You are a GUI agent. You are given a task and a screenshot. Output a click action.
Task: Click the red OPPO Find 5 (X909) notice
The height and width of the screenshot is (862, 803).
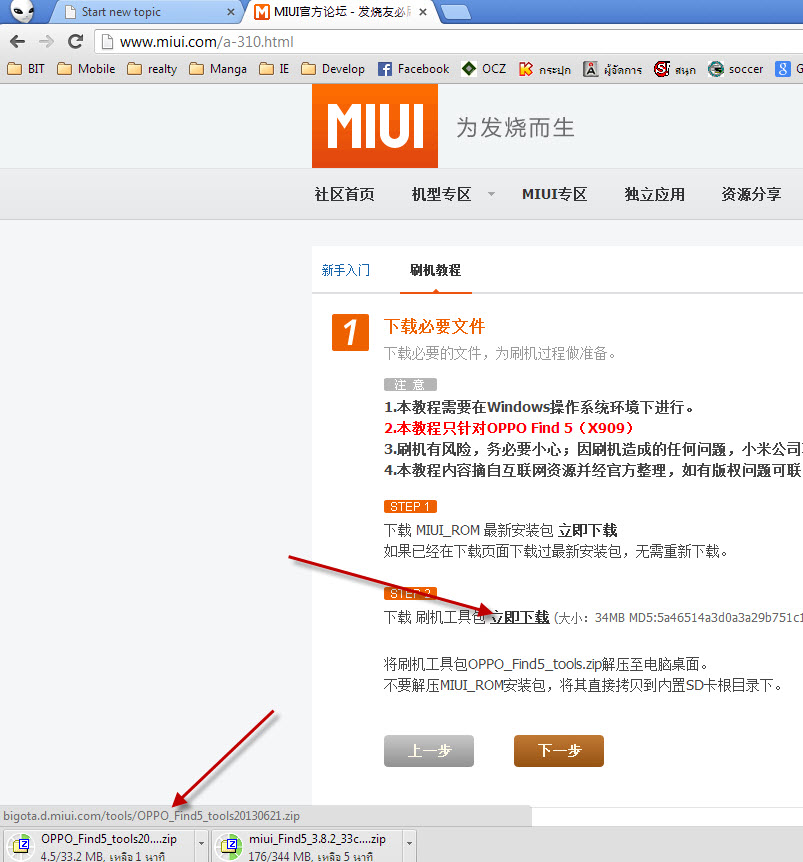509,428
